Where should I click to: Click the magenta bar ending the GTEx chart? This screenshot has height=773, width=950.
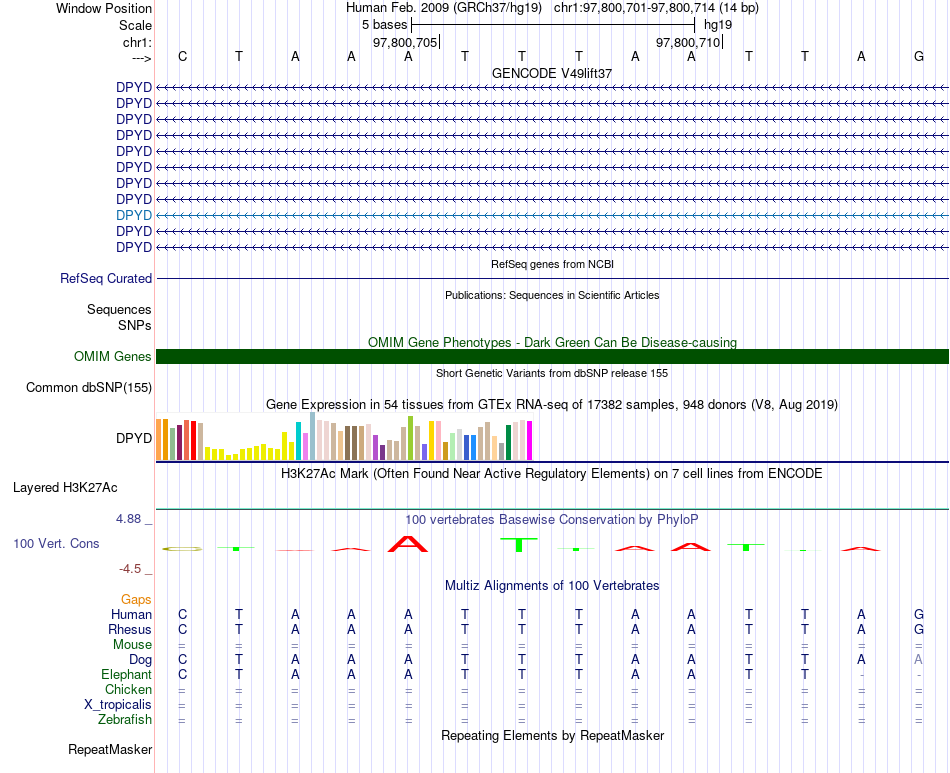[x=530, y=440]
